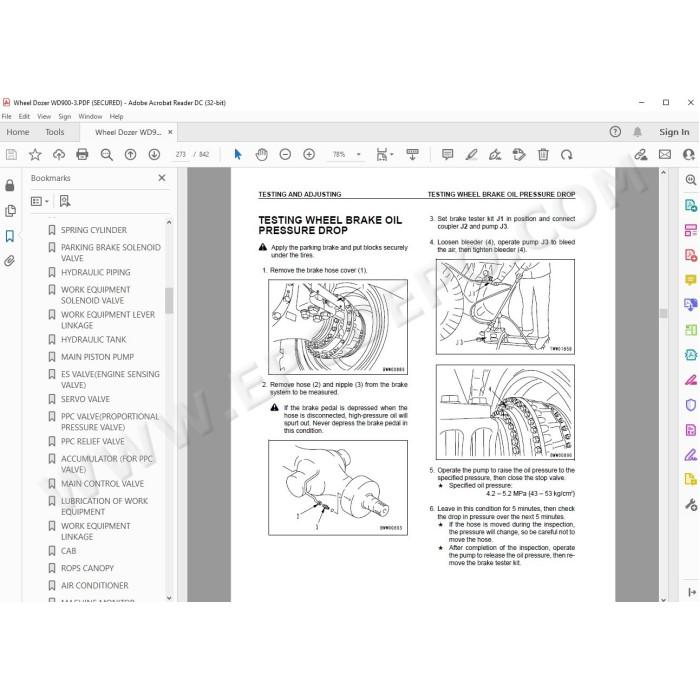This screenshot has width=700, height=700.
Task: Click the scrolling mode icon
Action: pyautogui.click(x=412, y=154)
